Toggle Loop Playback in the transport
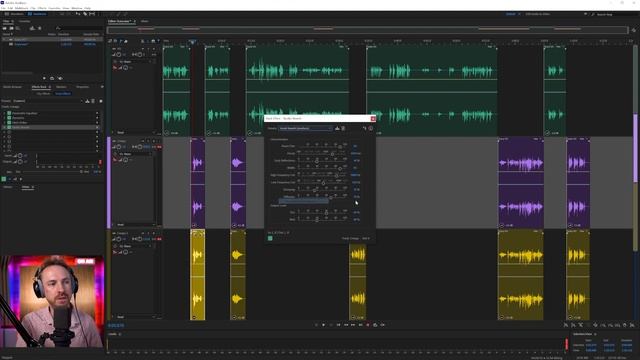This screenshot has height=360, width=640. [375, 325]
